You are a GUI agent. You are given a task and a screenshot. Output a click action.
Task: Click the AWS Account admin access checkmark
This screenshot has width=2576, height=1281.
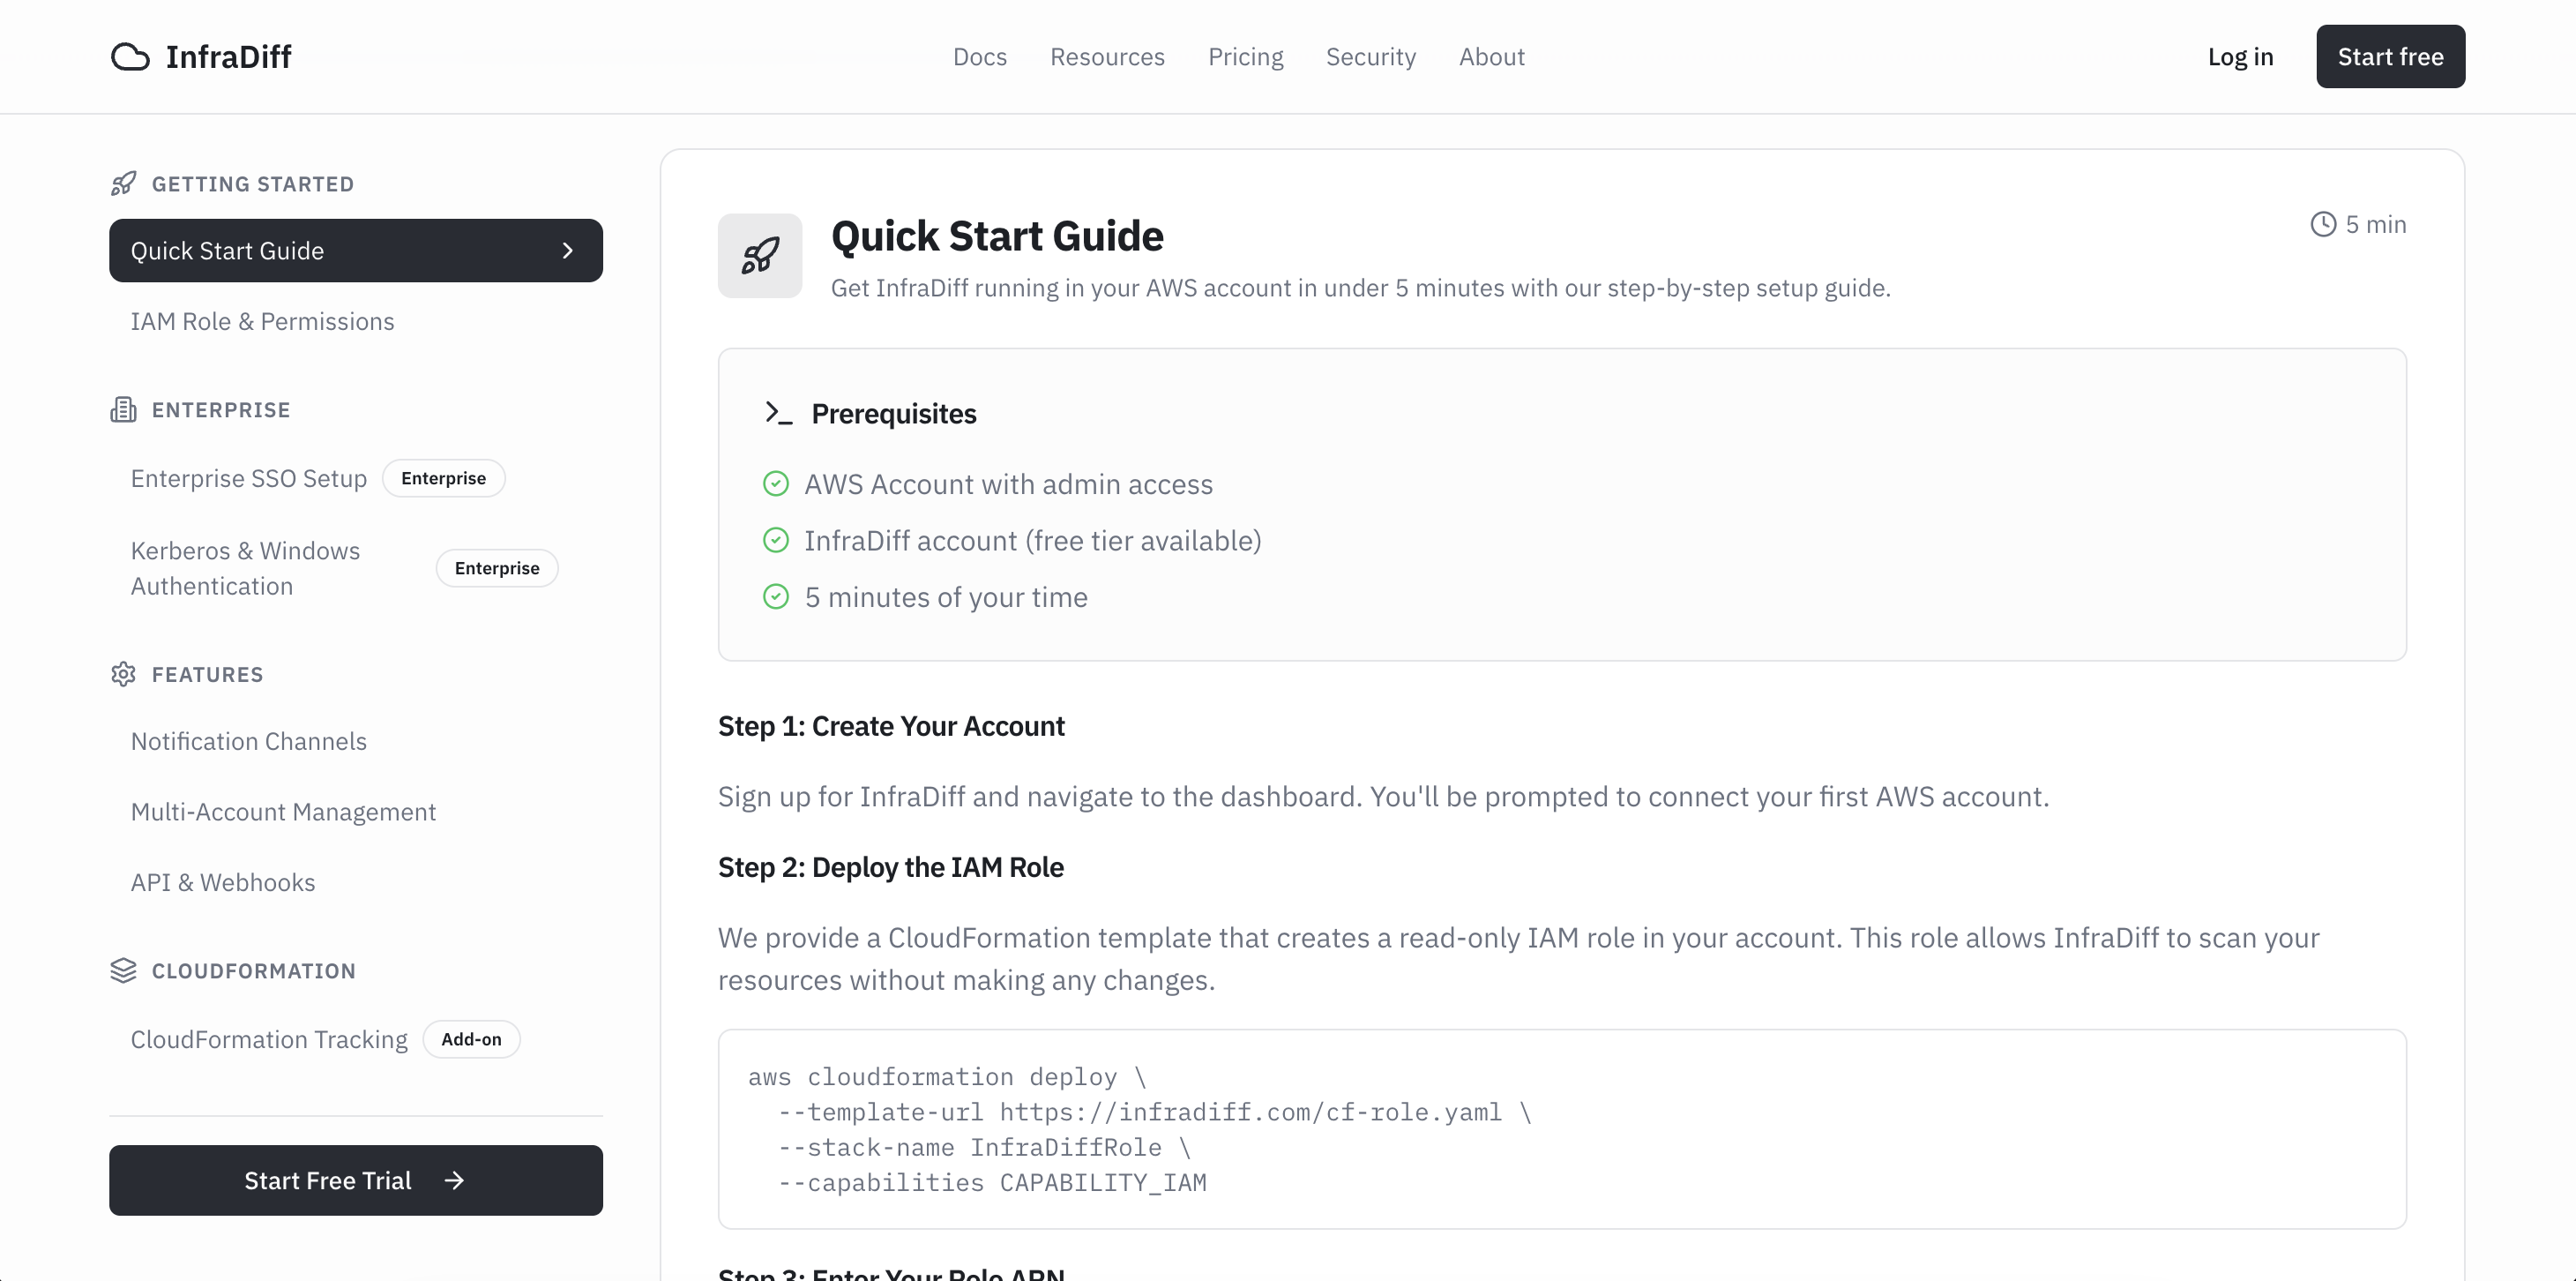click(776, 484)
